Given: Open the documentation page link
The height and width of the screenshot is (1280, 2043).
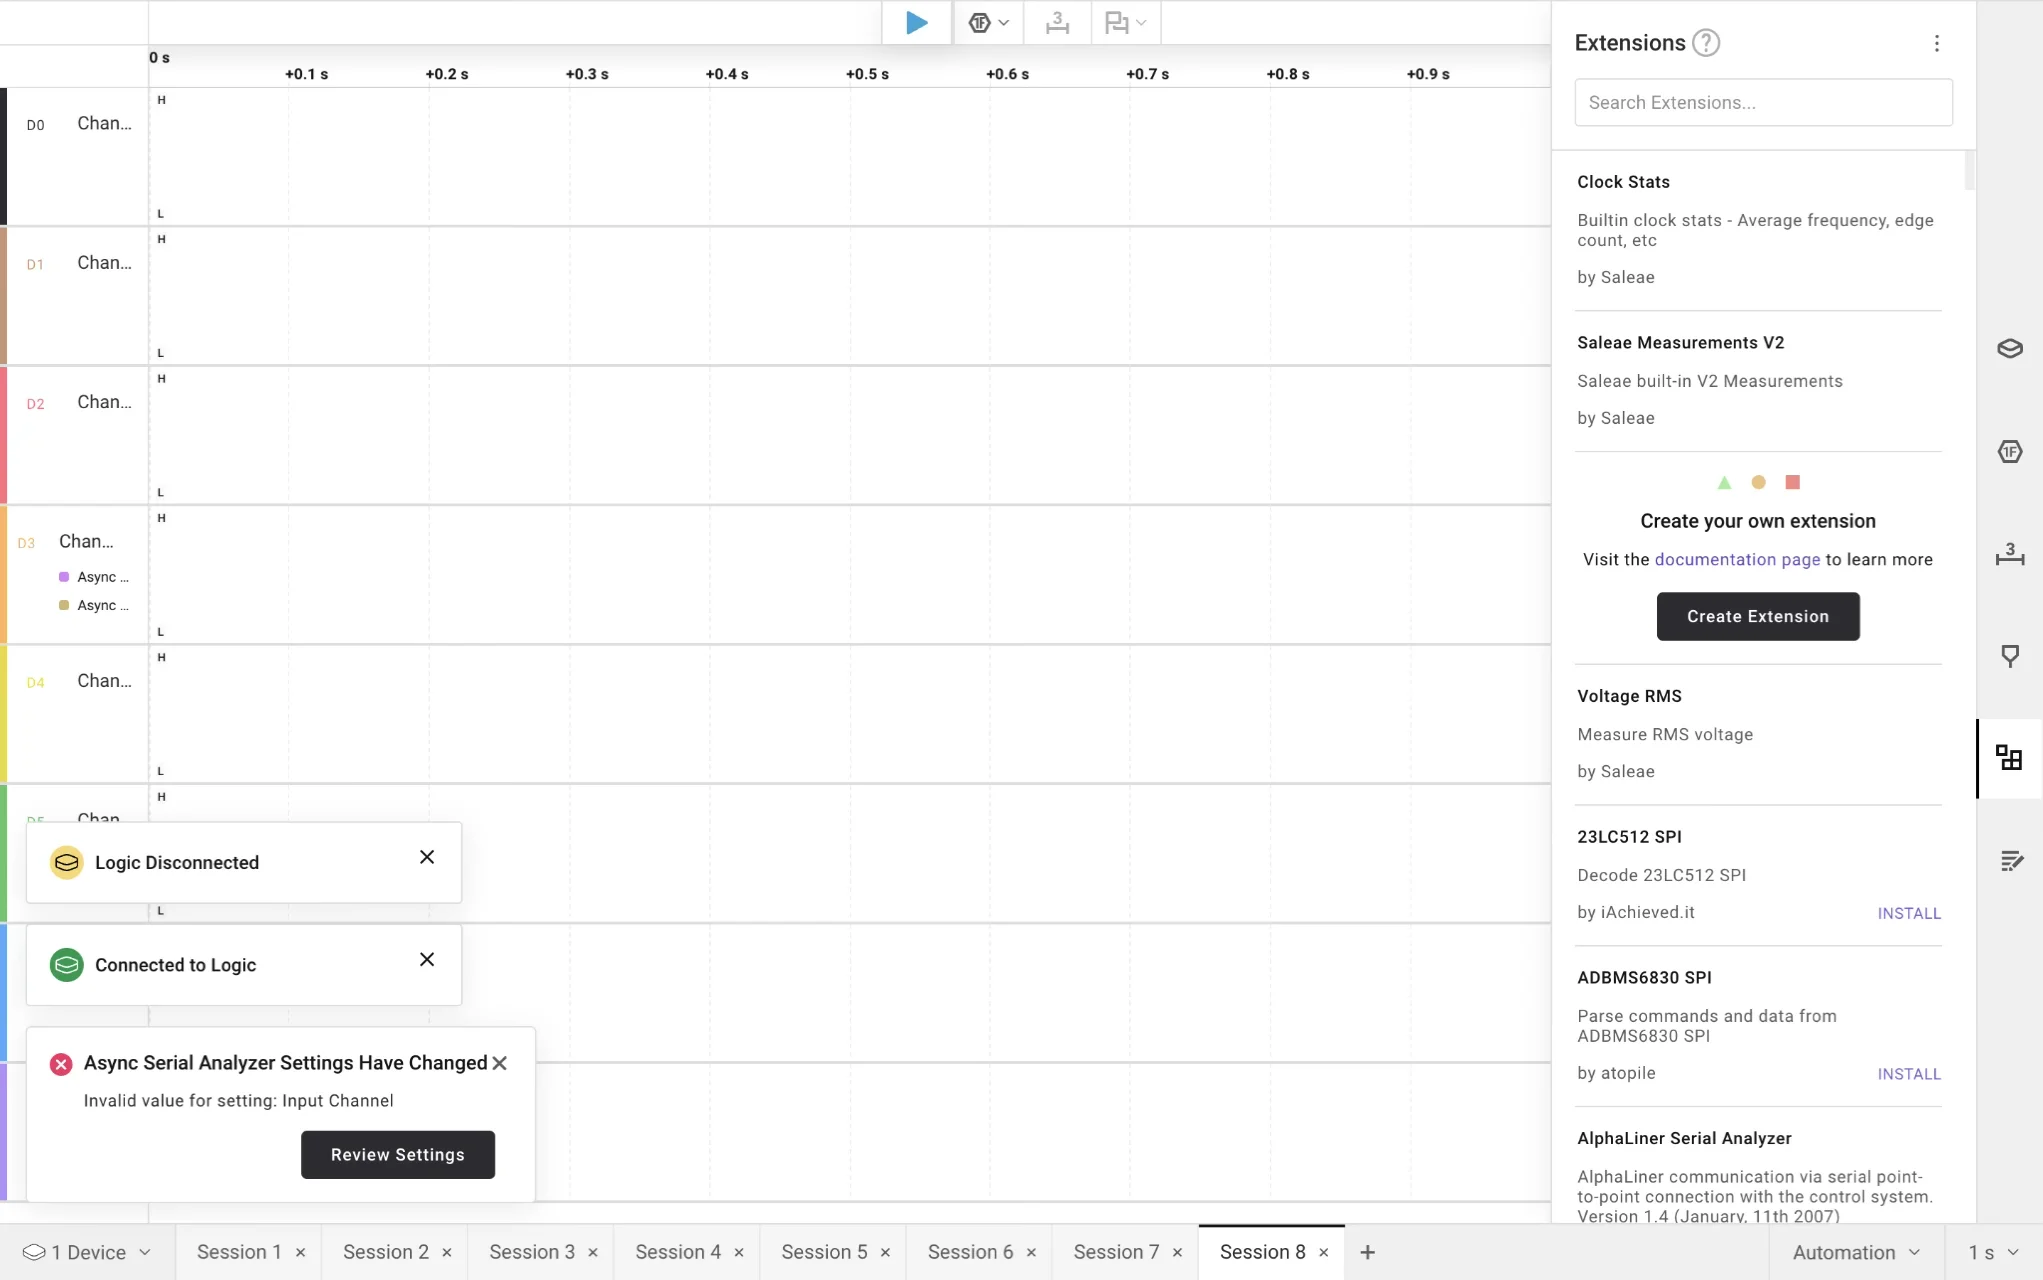Looking at the screenshot, I should point(1737,559).
